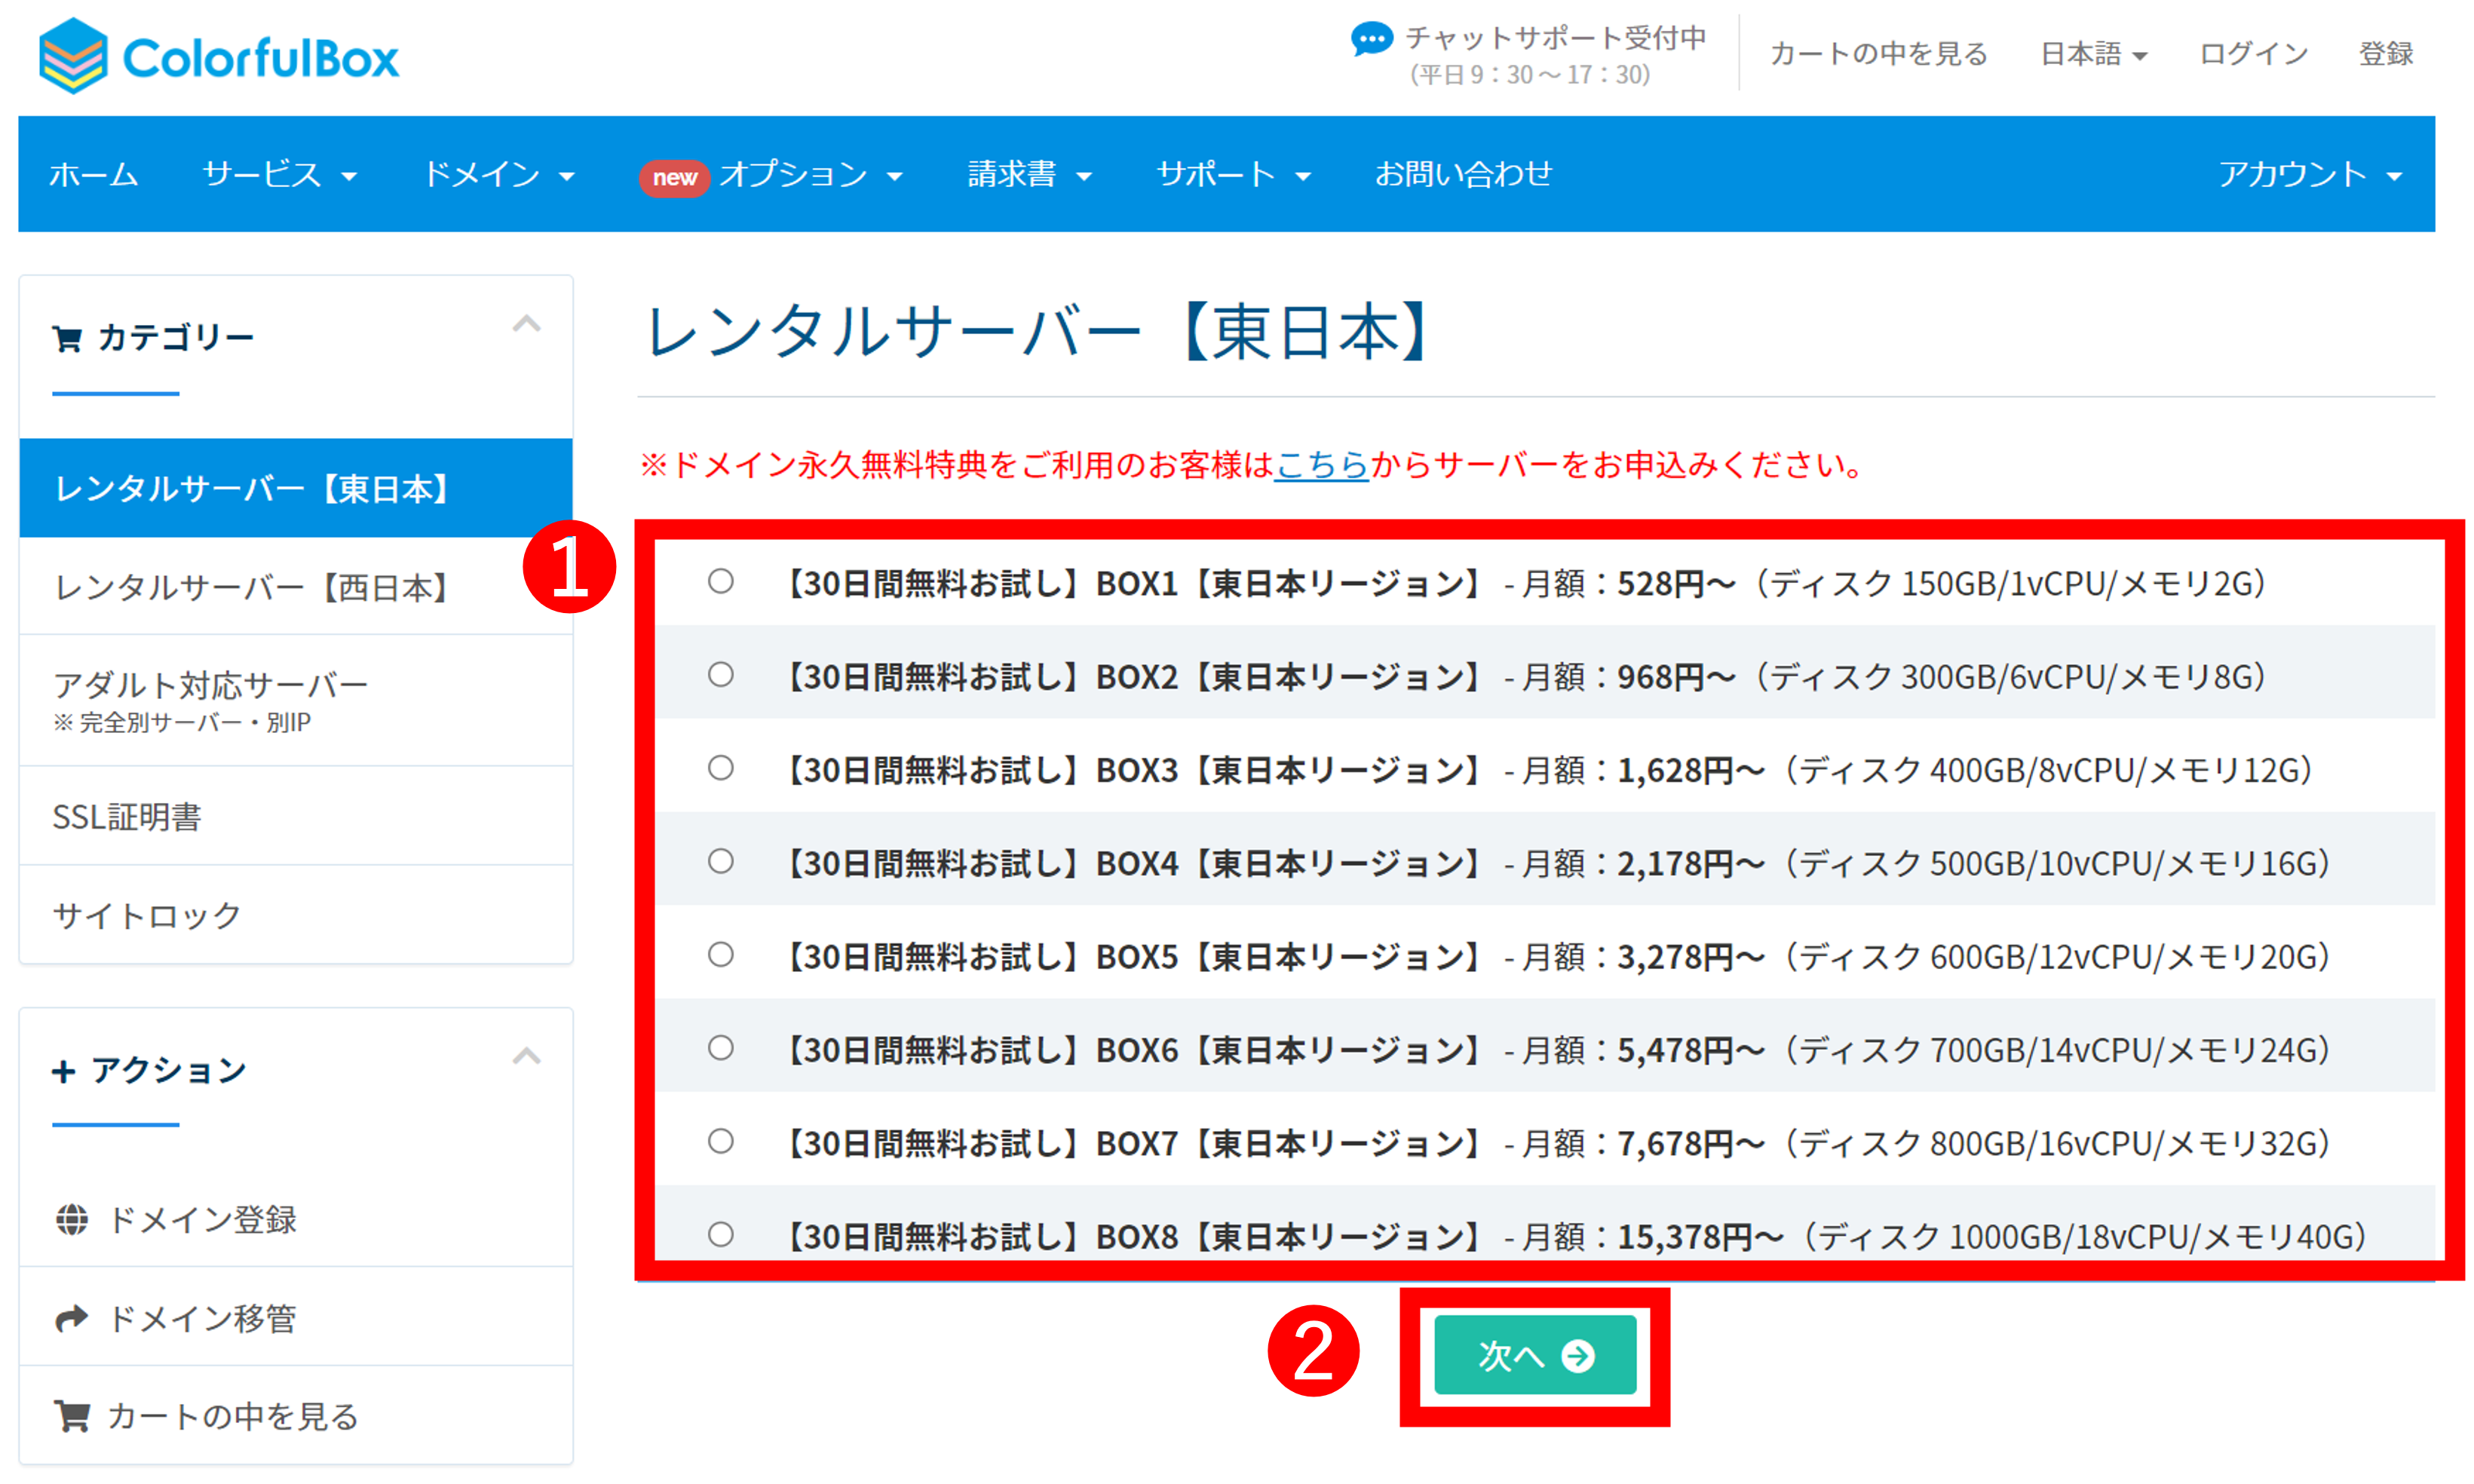Open the サポート dropdown menu
Viewport: 2474px width, 1484px height.
pyautogui.click(x=1233, y=174)
